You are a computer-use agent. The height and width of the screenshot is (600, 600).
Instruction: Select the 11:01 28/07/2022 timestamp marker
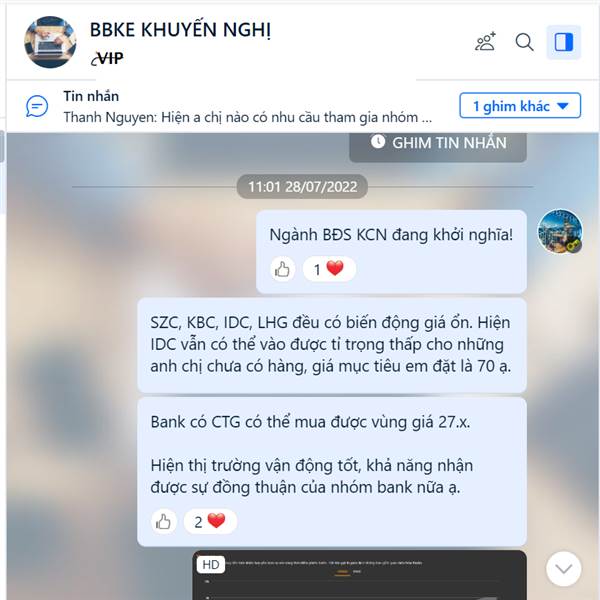(302, 187)
